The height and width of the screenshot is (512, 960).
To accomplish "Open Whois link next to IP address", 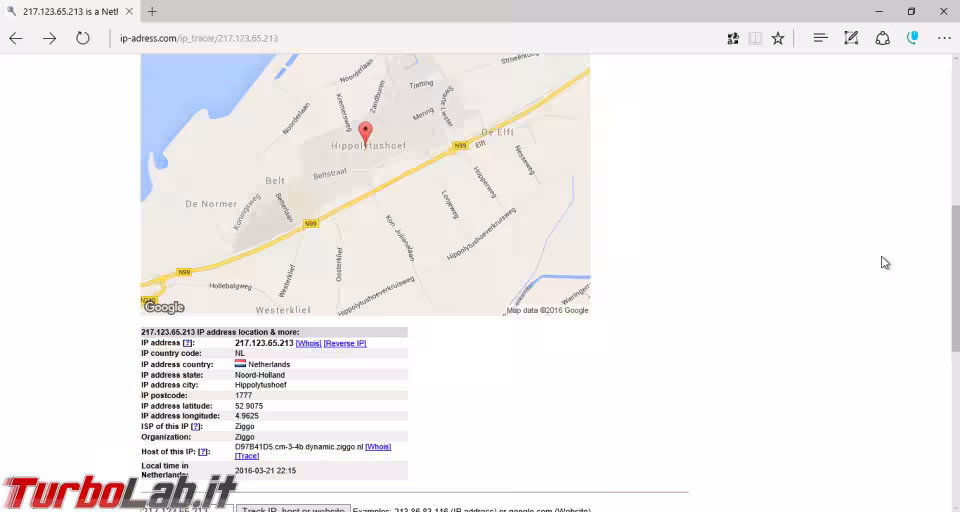I will coord(308,343).
